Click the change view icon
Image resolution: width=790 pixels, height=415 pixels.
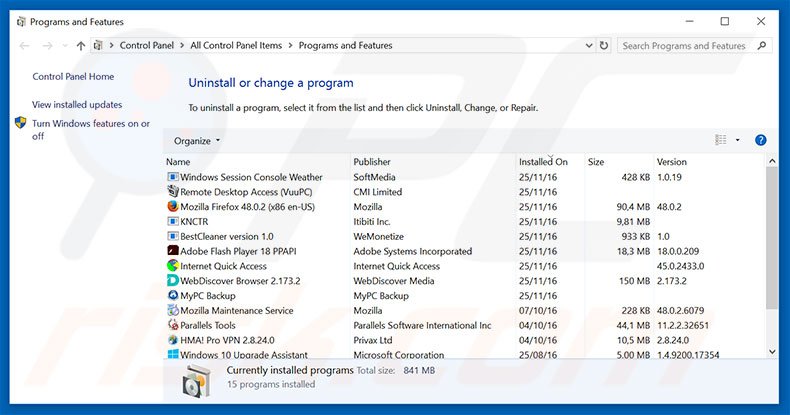(721, 140)
